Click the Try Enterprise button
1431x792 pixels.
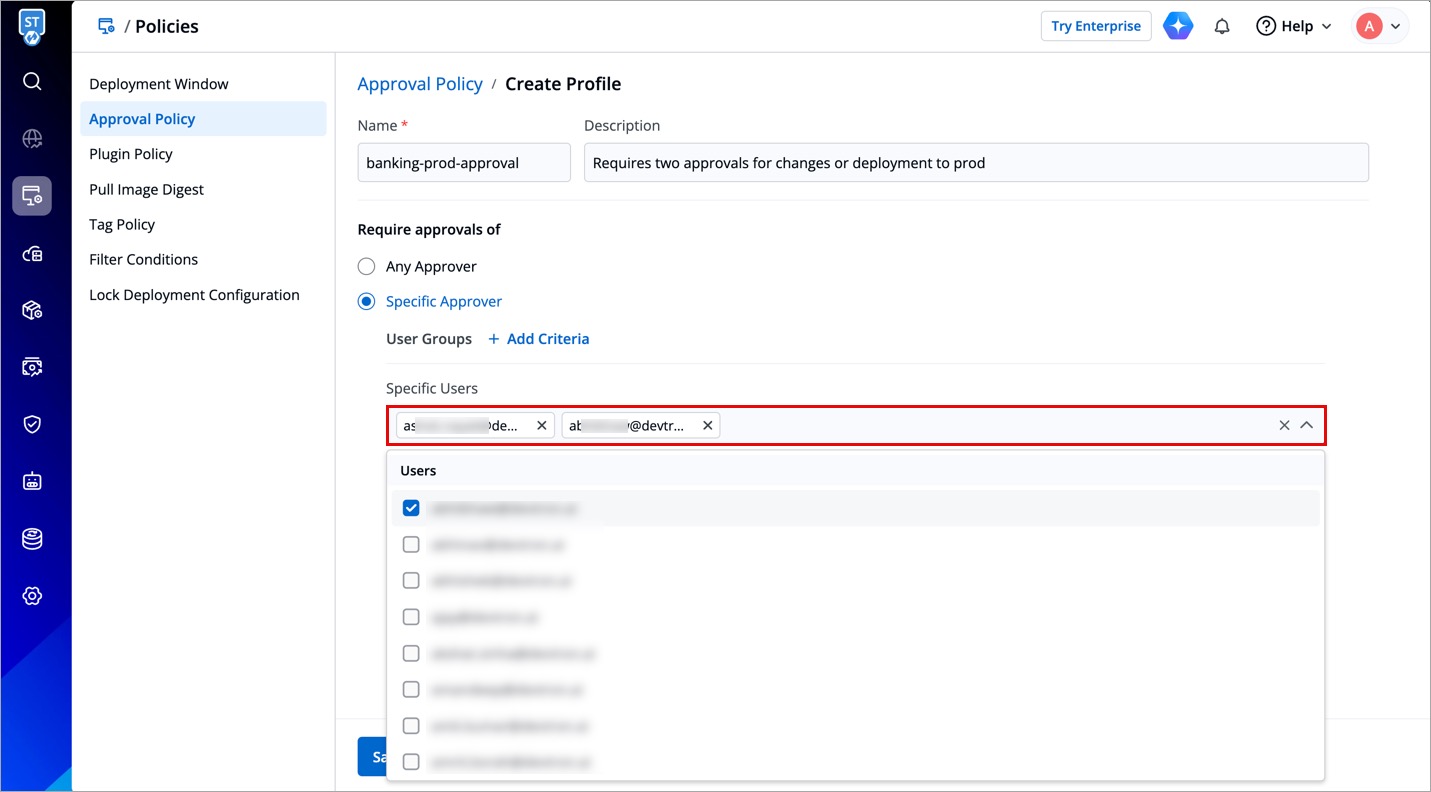pyautogui.click(x=1096, y=27)
